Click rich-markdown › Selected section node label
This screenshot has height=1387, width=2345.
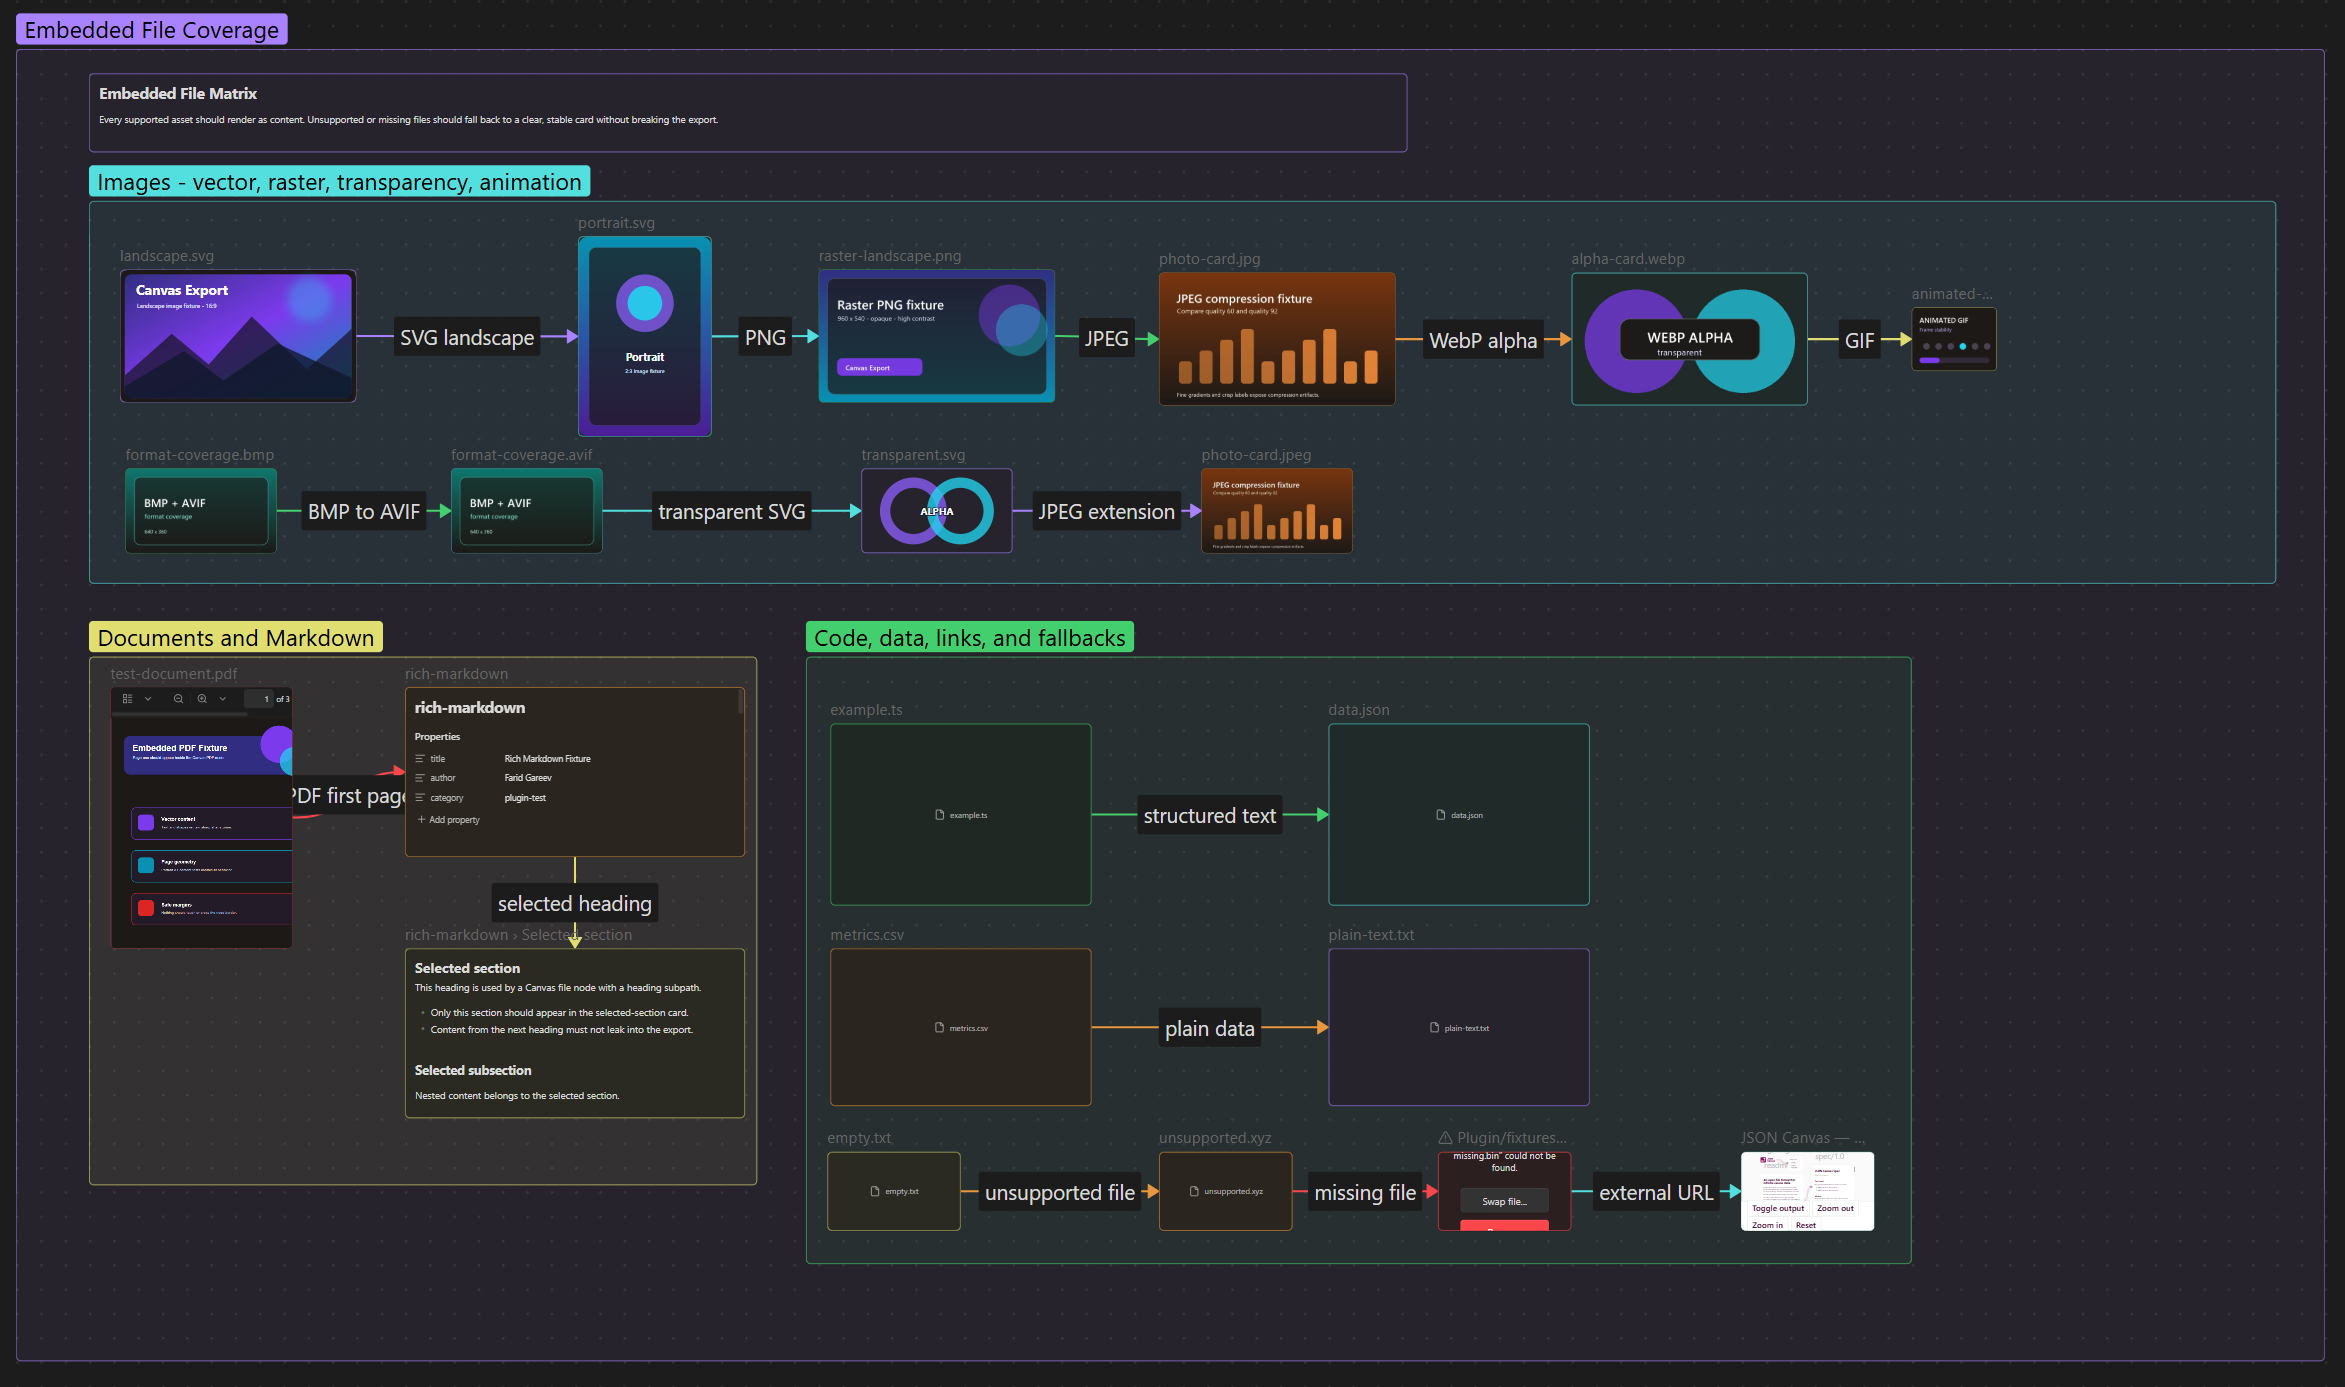[x=518, y=935]
